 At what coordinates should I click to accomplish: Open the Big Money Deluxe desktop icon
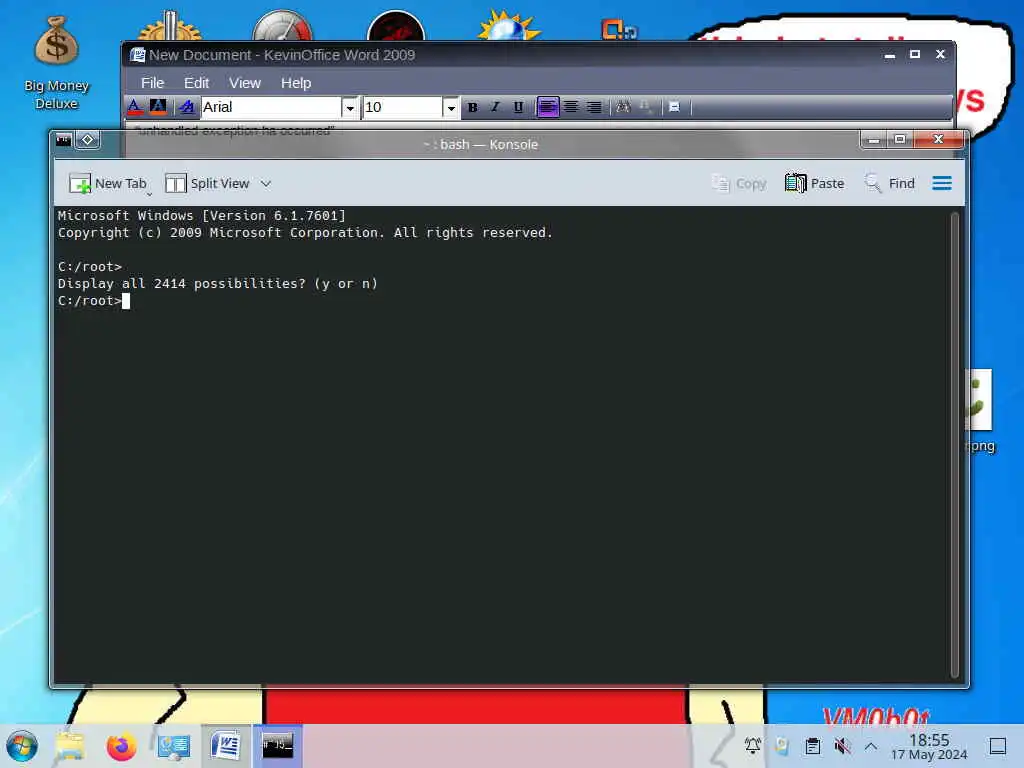click(x=57, y=63)
